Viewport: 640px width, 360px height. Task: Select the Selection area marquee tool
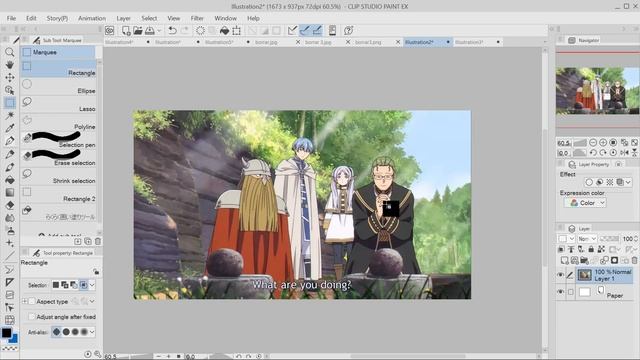[10, 103]
